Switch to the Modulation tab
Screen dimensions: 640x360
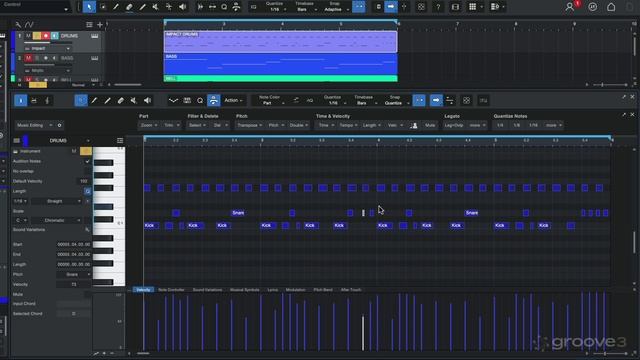point(296,290)
